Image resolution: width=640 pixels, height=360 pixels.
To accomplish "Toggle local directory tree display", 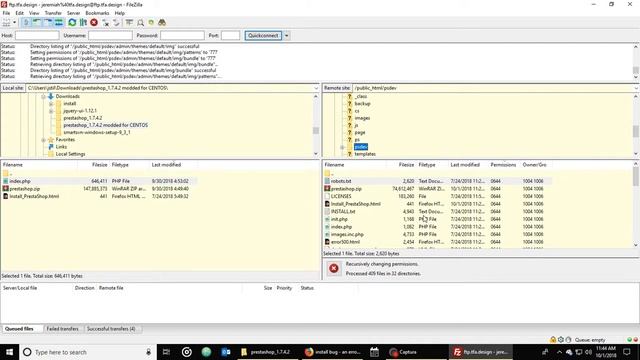I will coord(37,22).
